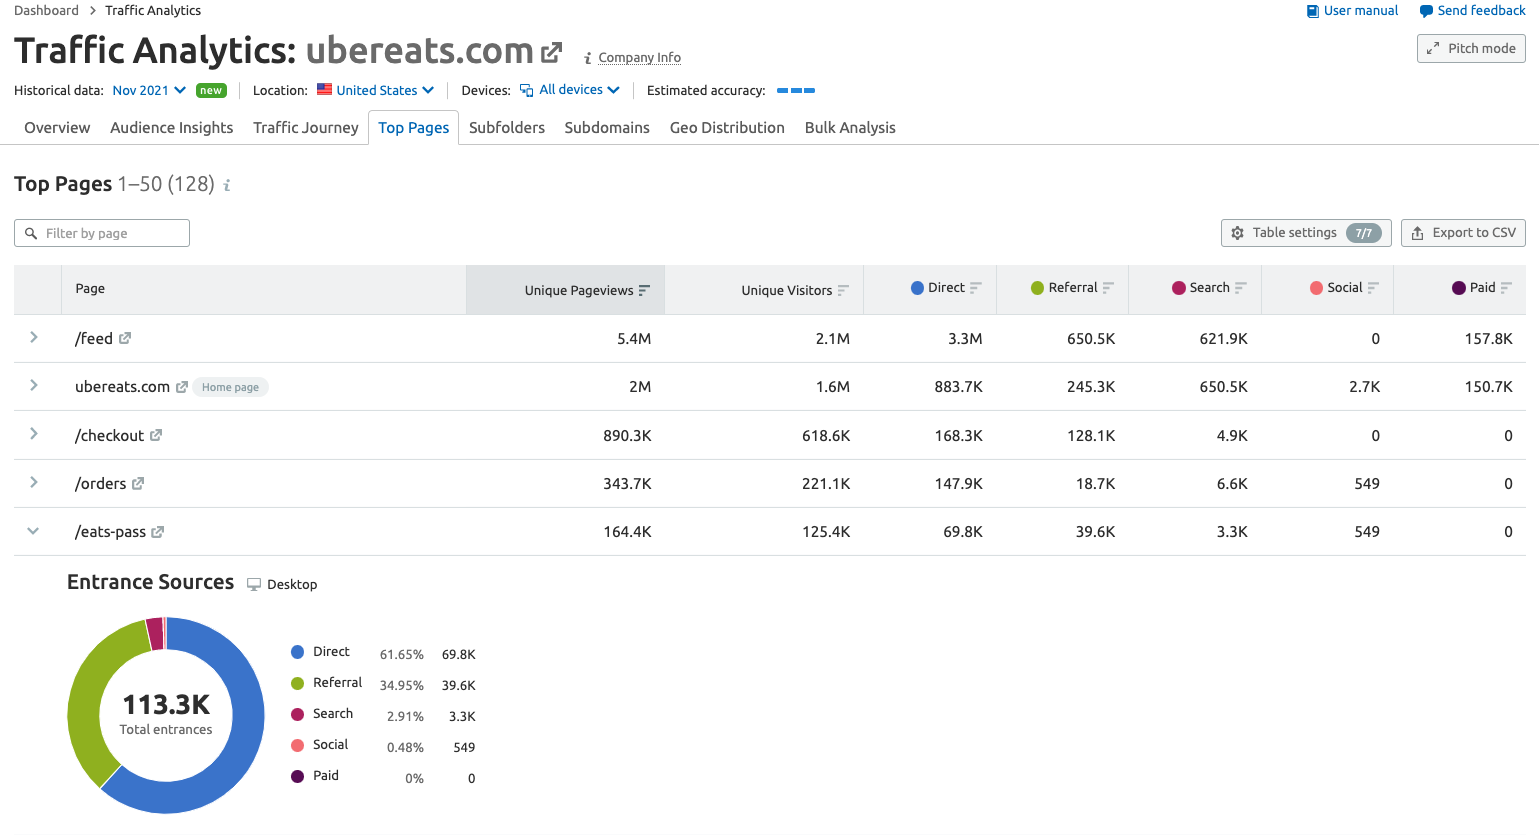Viewport: 1539px width, 835px height.
Task: Collapse the /eats-pass row
Action: click(34, 531)
